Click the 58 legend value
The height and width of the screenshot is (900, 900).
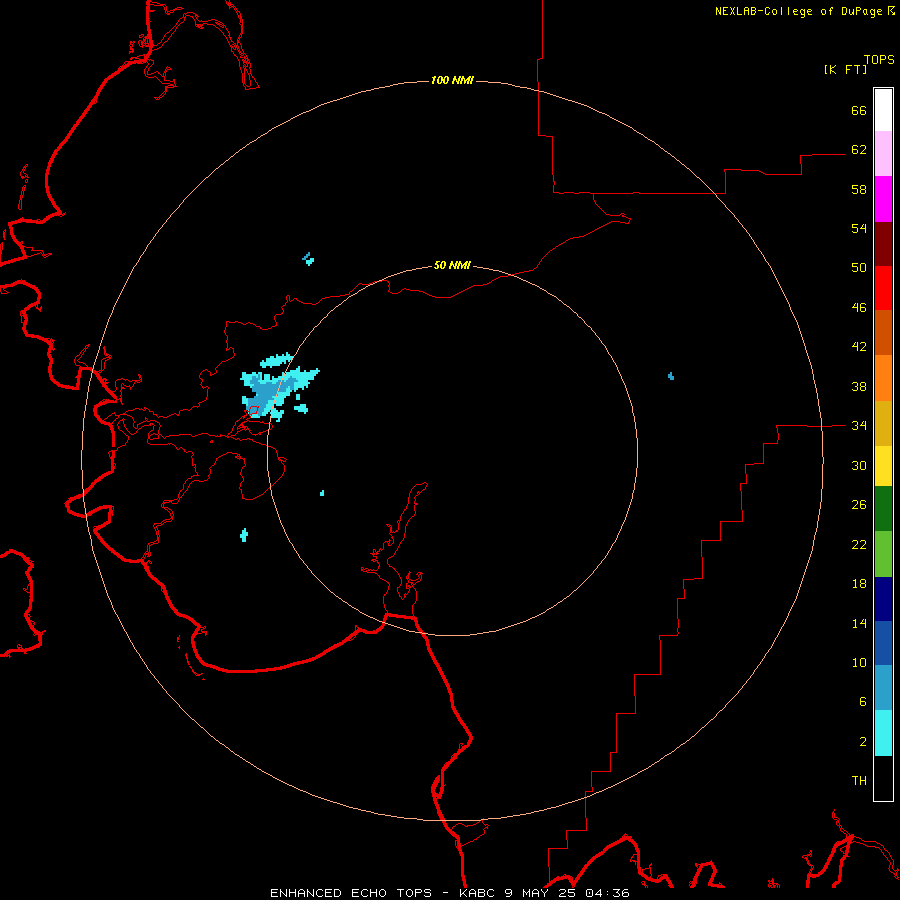pos(859,189)
